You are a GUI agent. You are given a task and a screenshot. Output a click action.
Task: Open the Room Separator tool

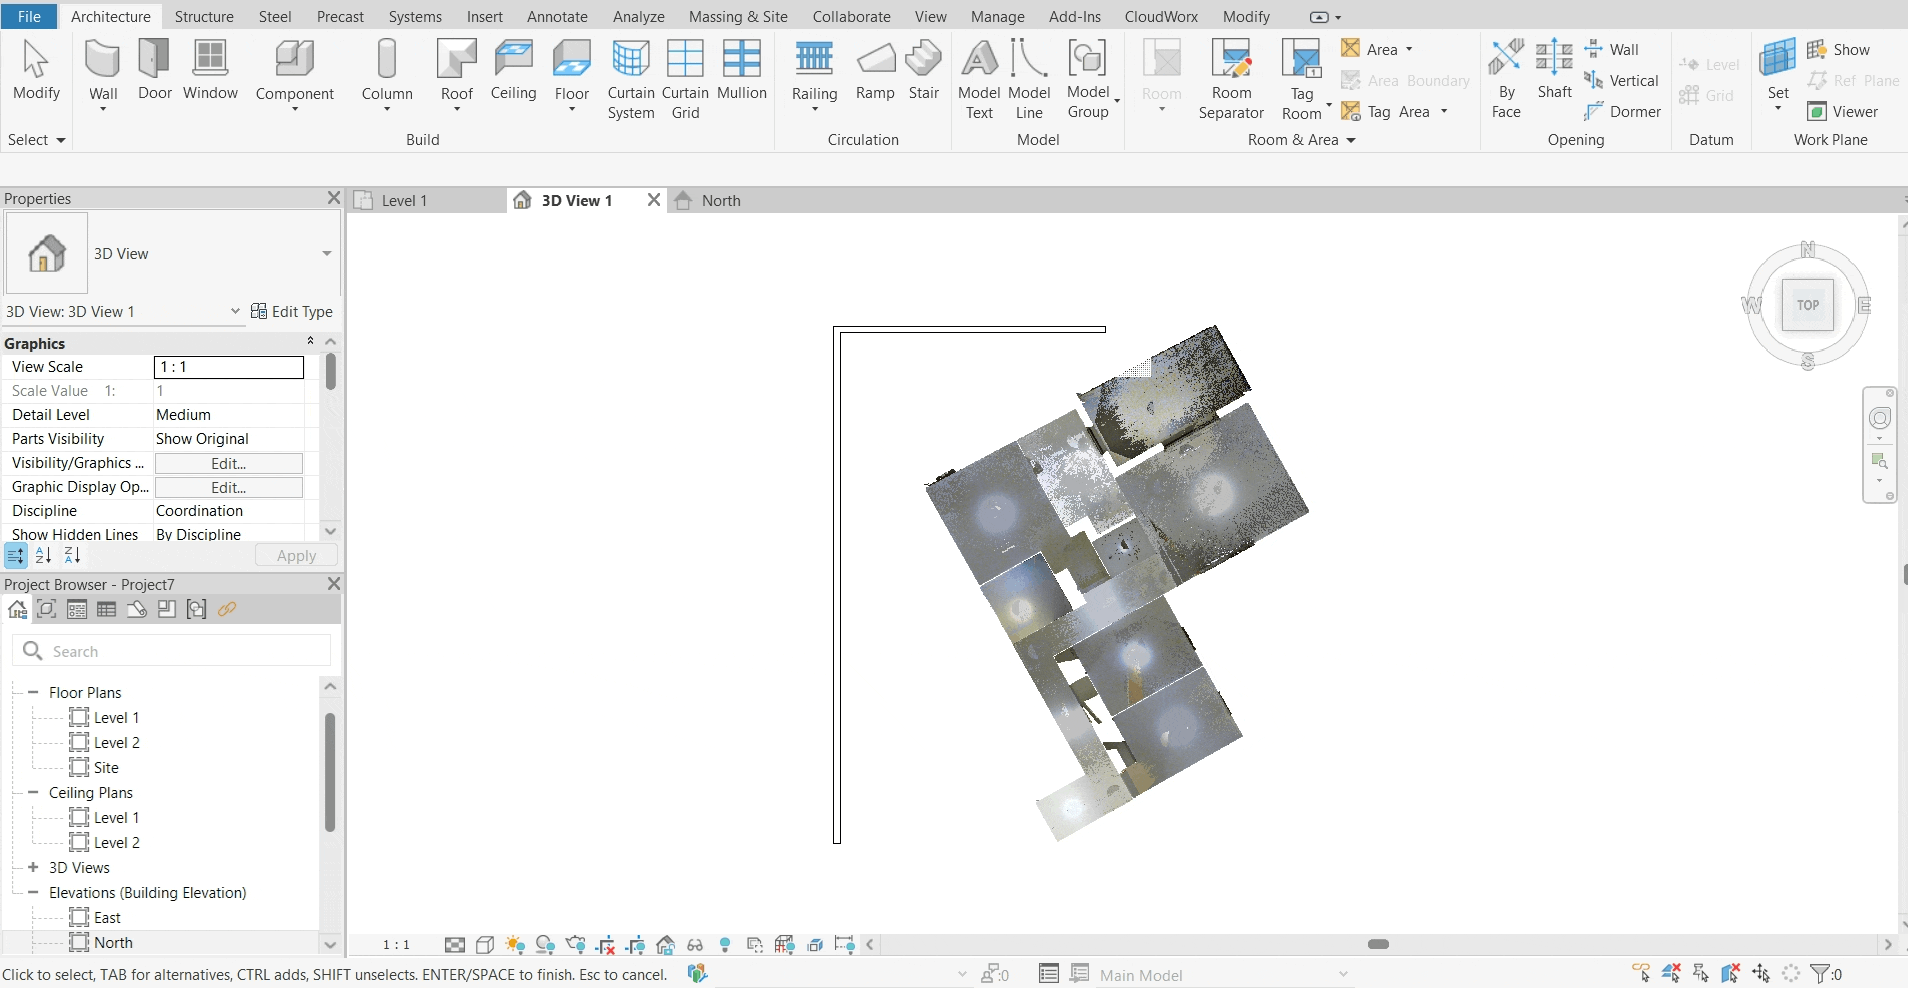click(1232, 78)
